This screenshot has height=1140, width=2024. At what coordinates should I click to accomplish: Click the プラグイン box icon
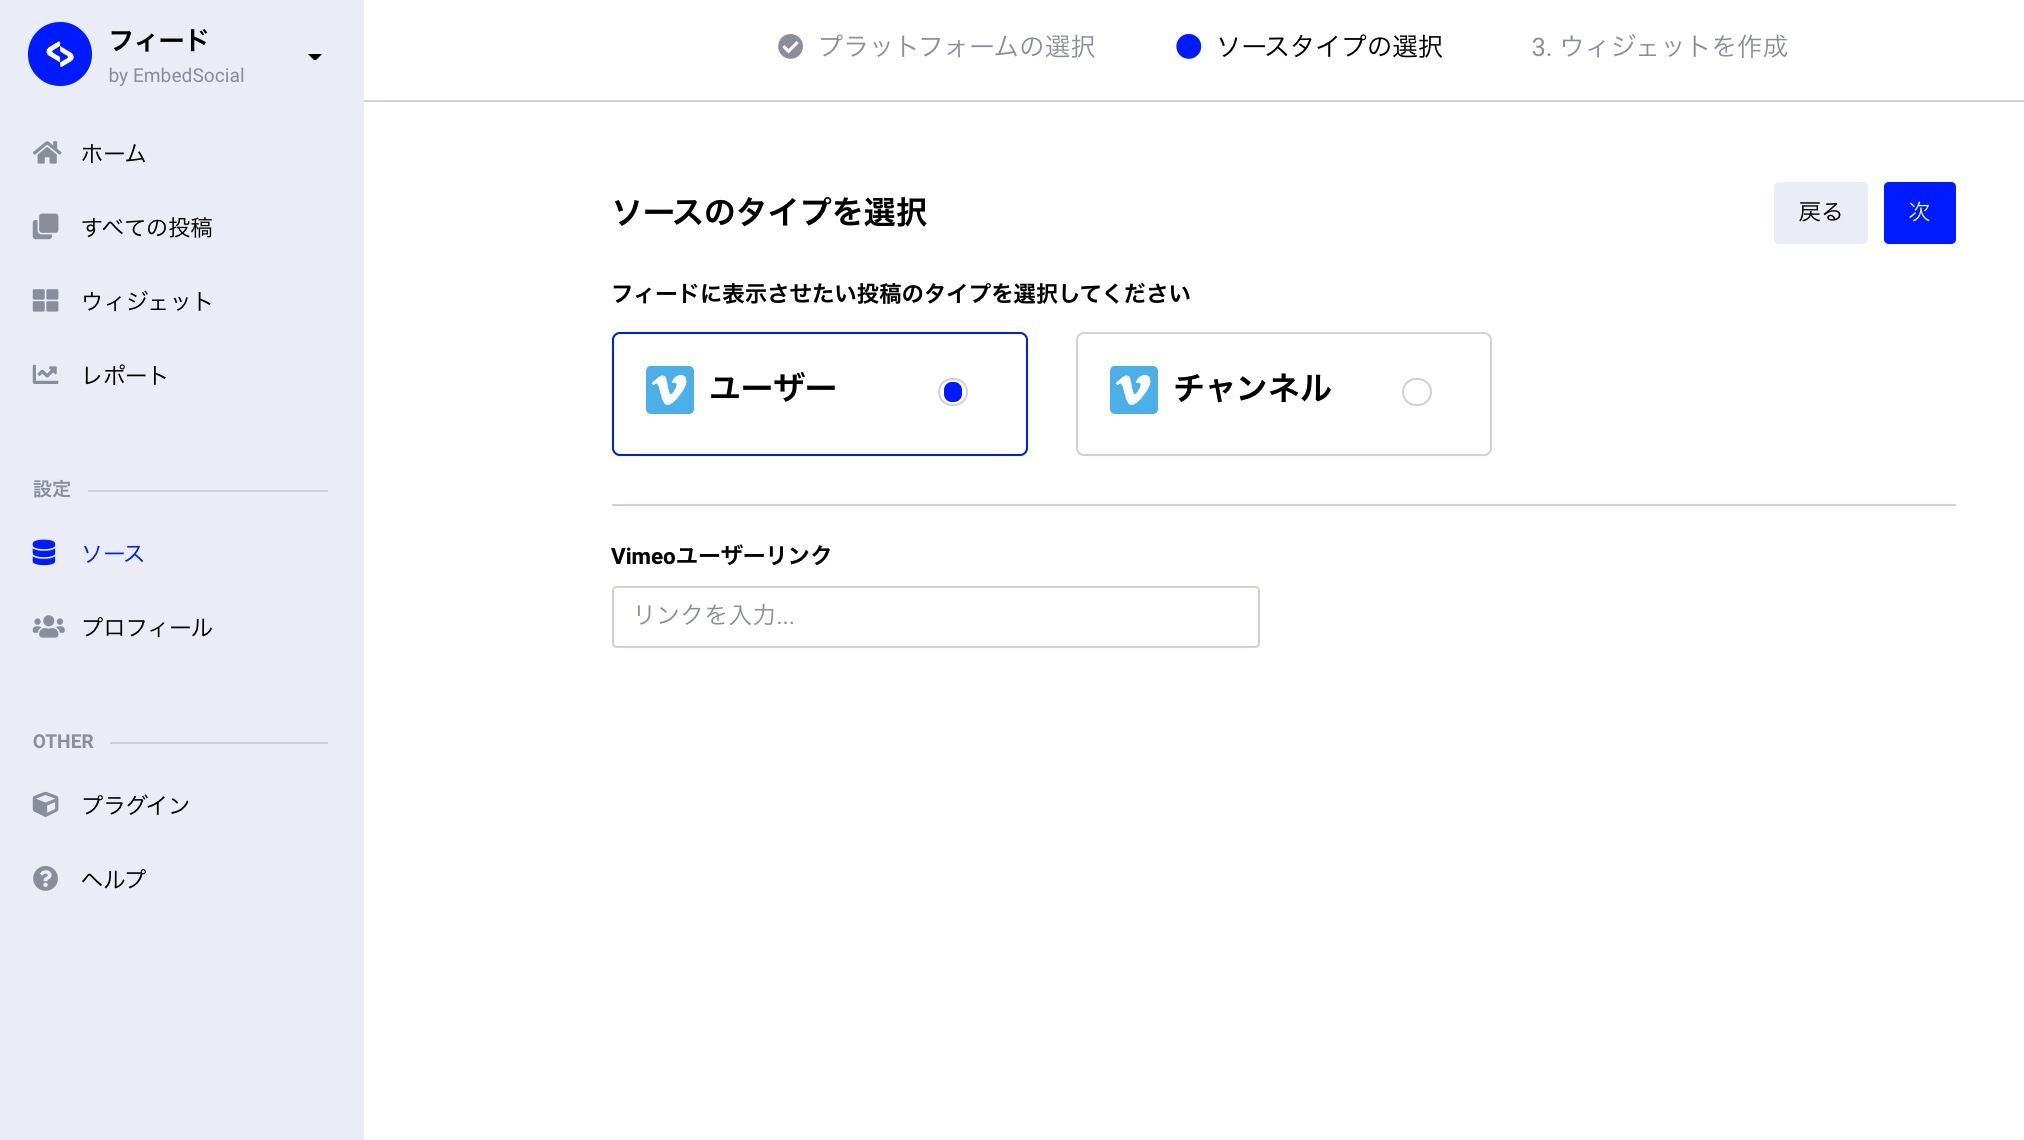click(46, 805)
